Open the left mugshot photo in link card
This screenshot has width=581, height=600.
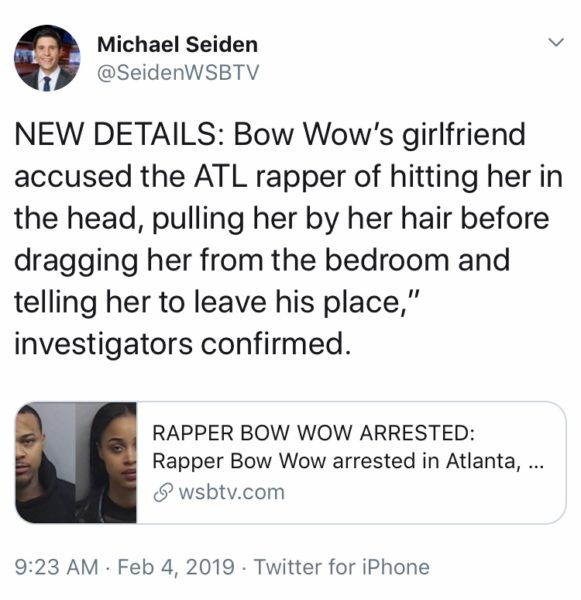click(45, 462)
